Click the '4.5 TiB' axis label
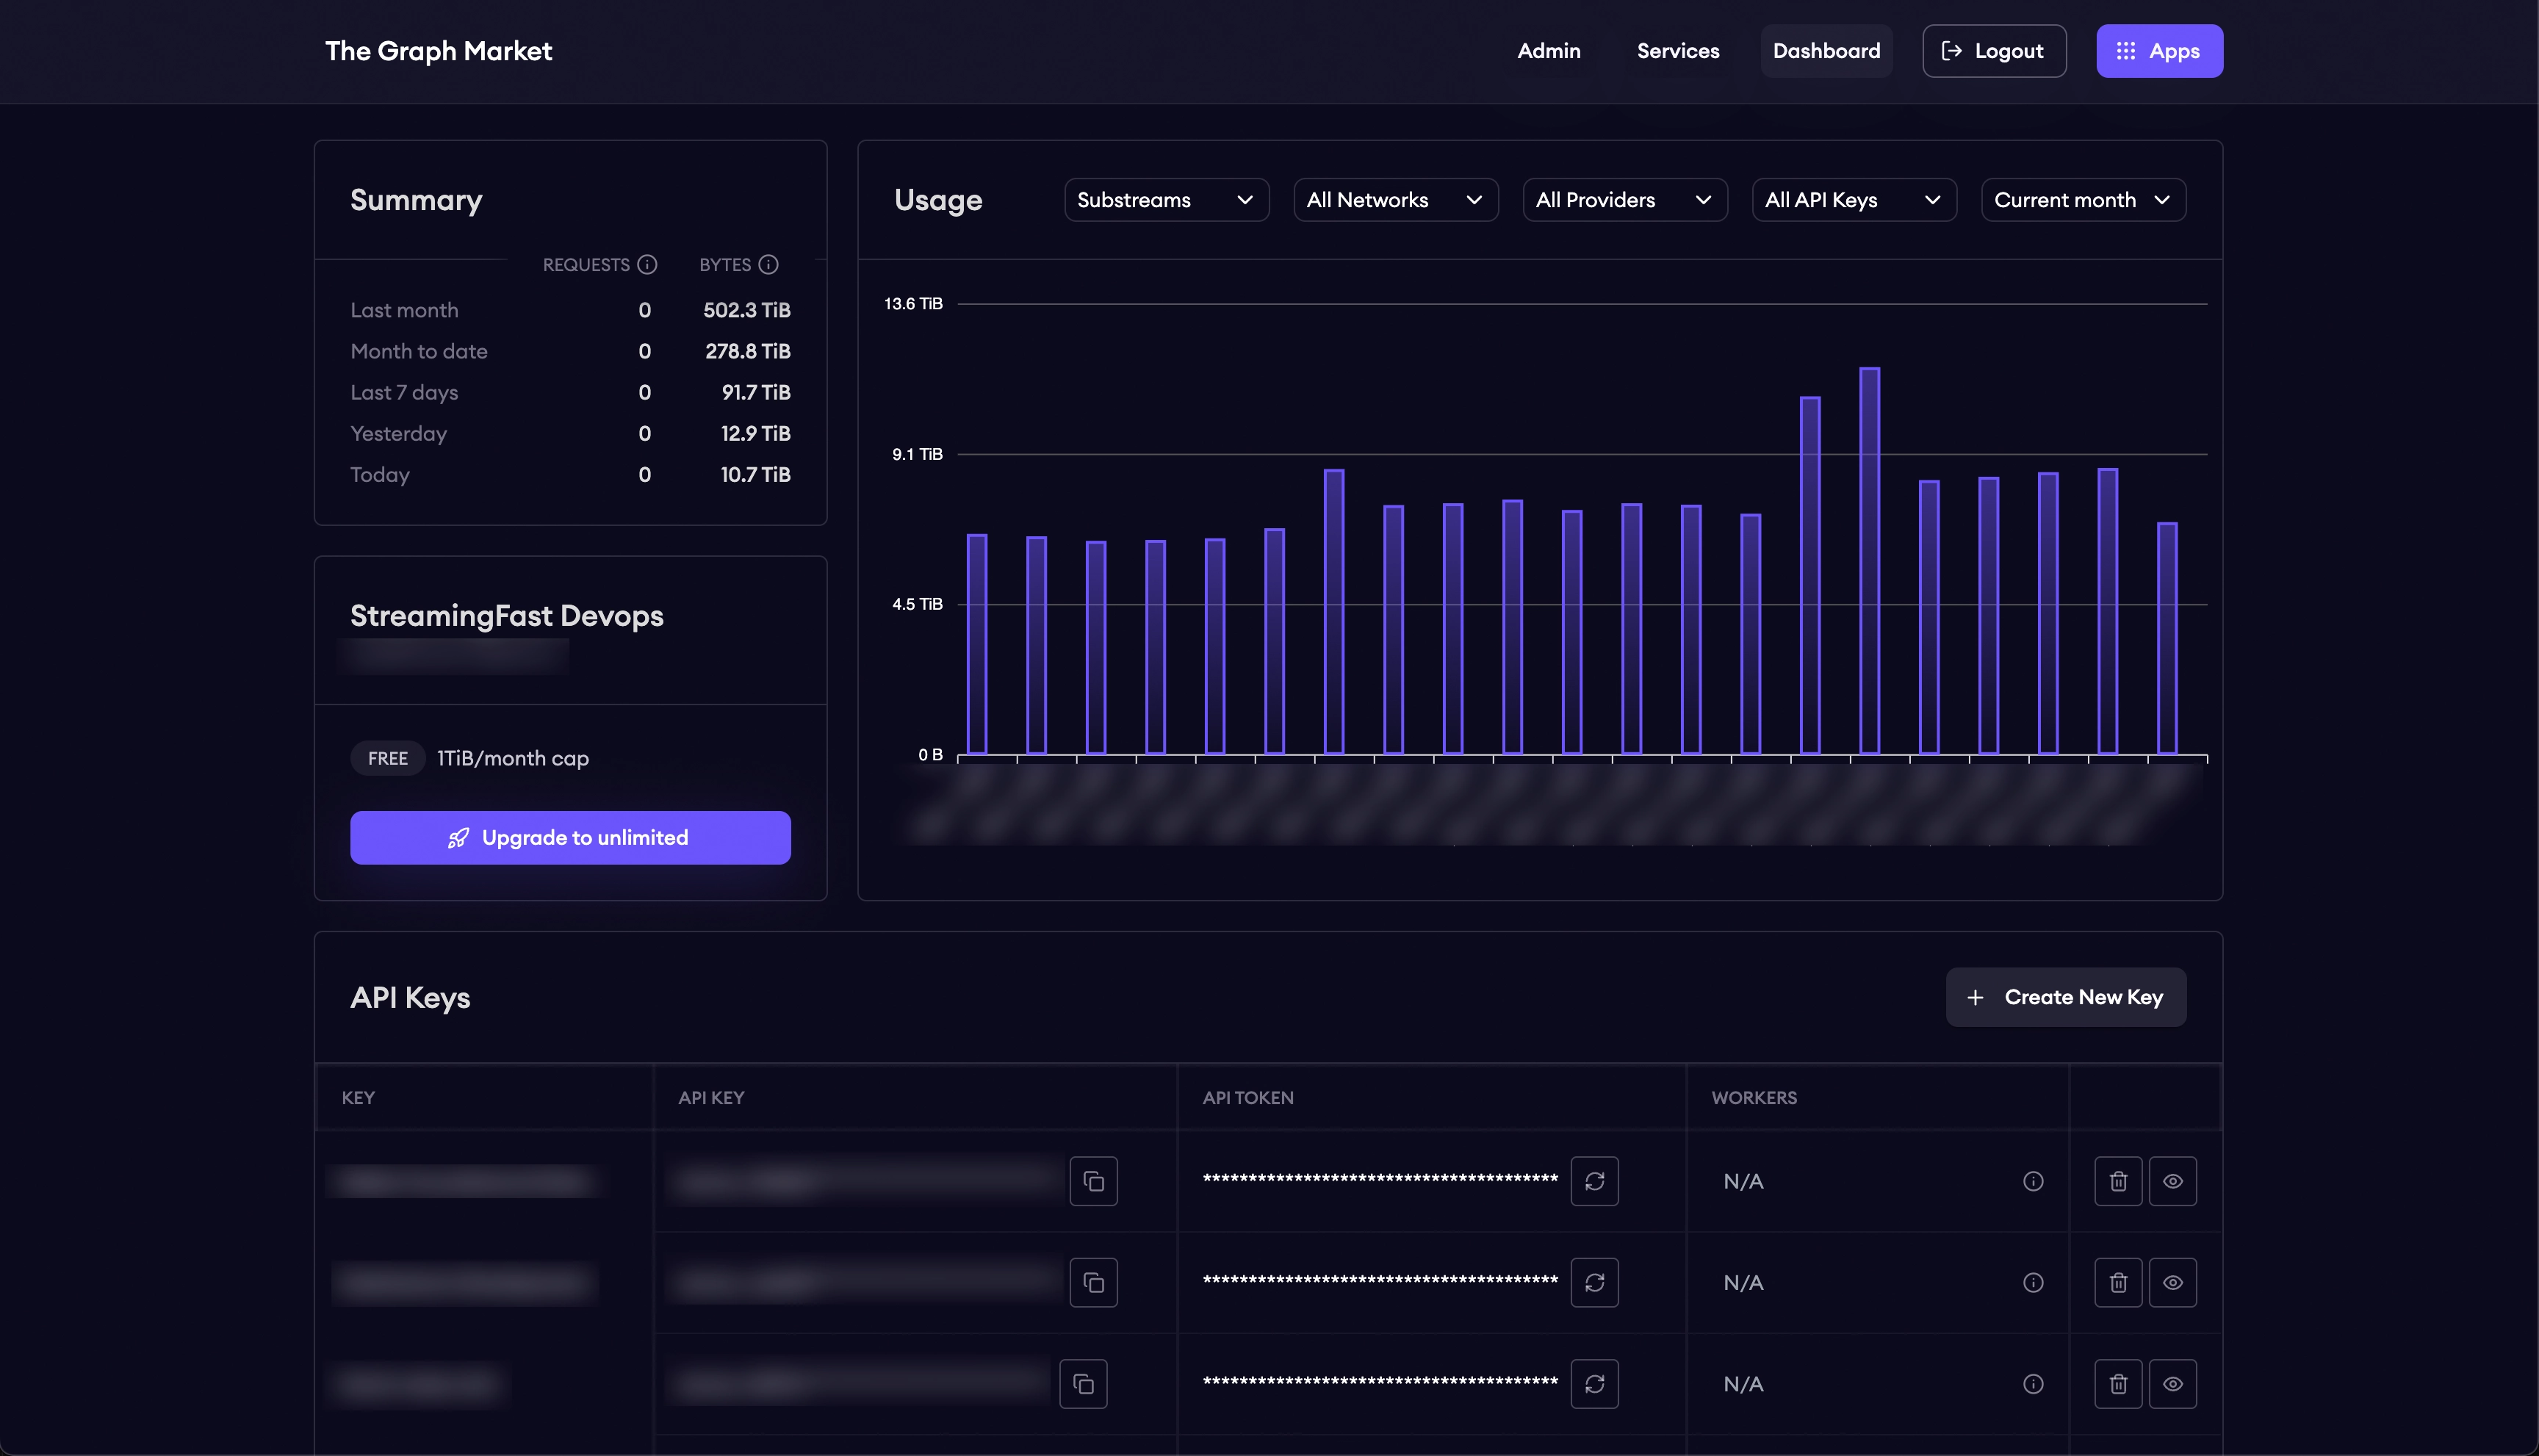Screen dimensions: 2539x1456 (917, 604)
